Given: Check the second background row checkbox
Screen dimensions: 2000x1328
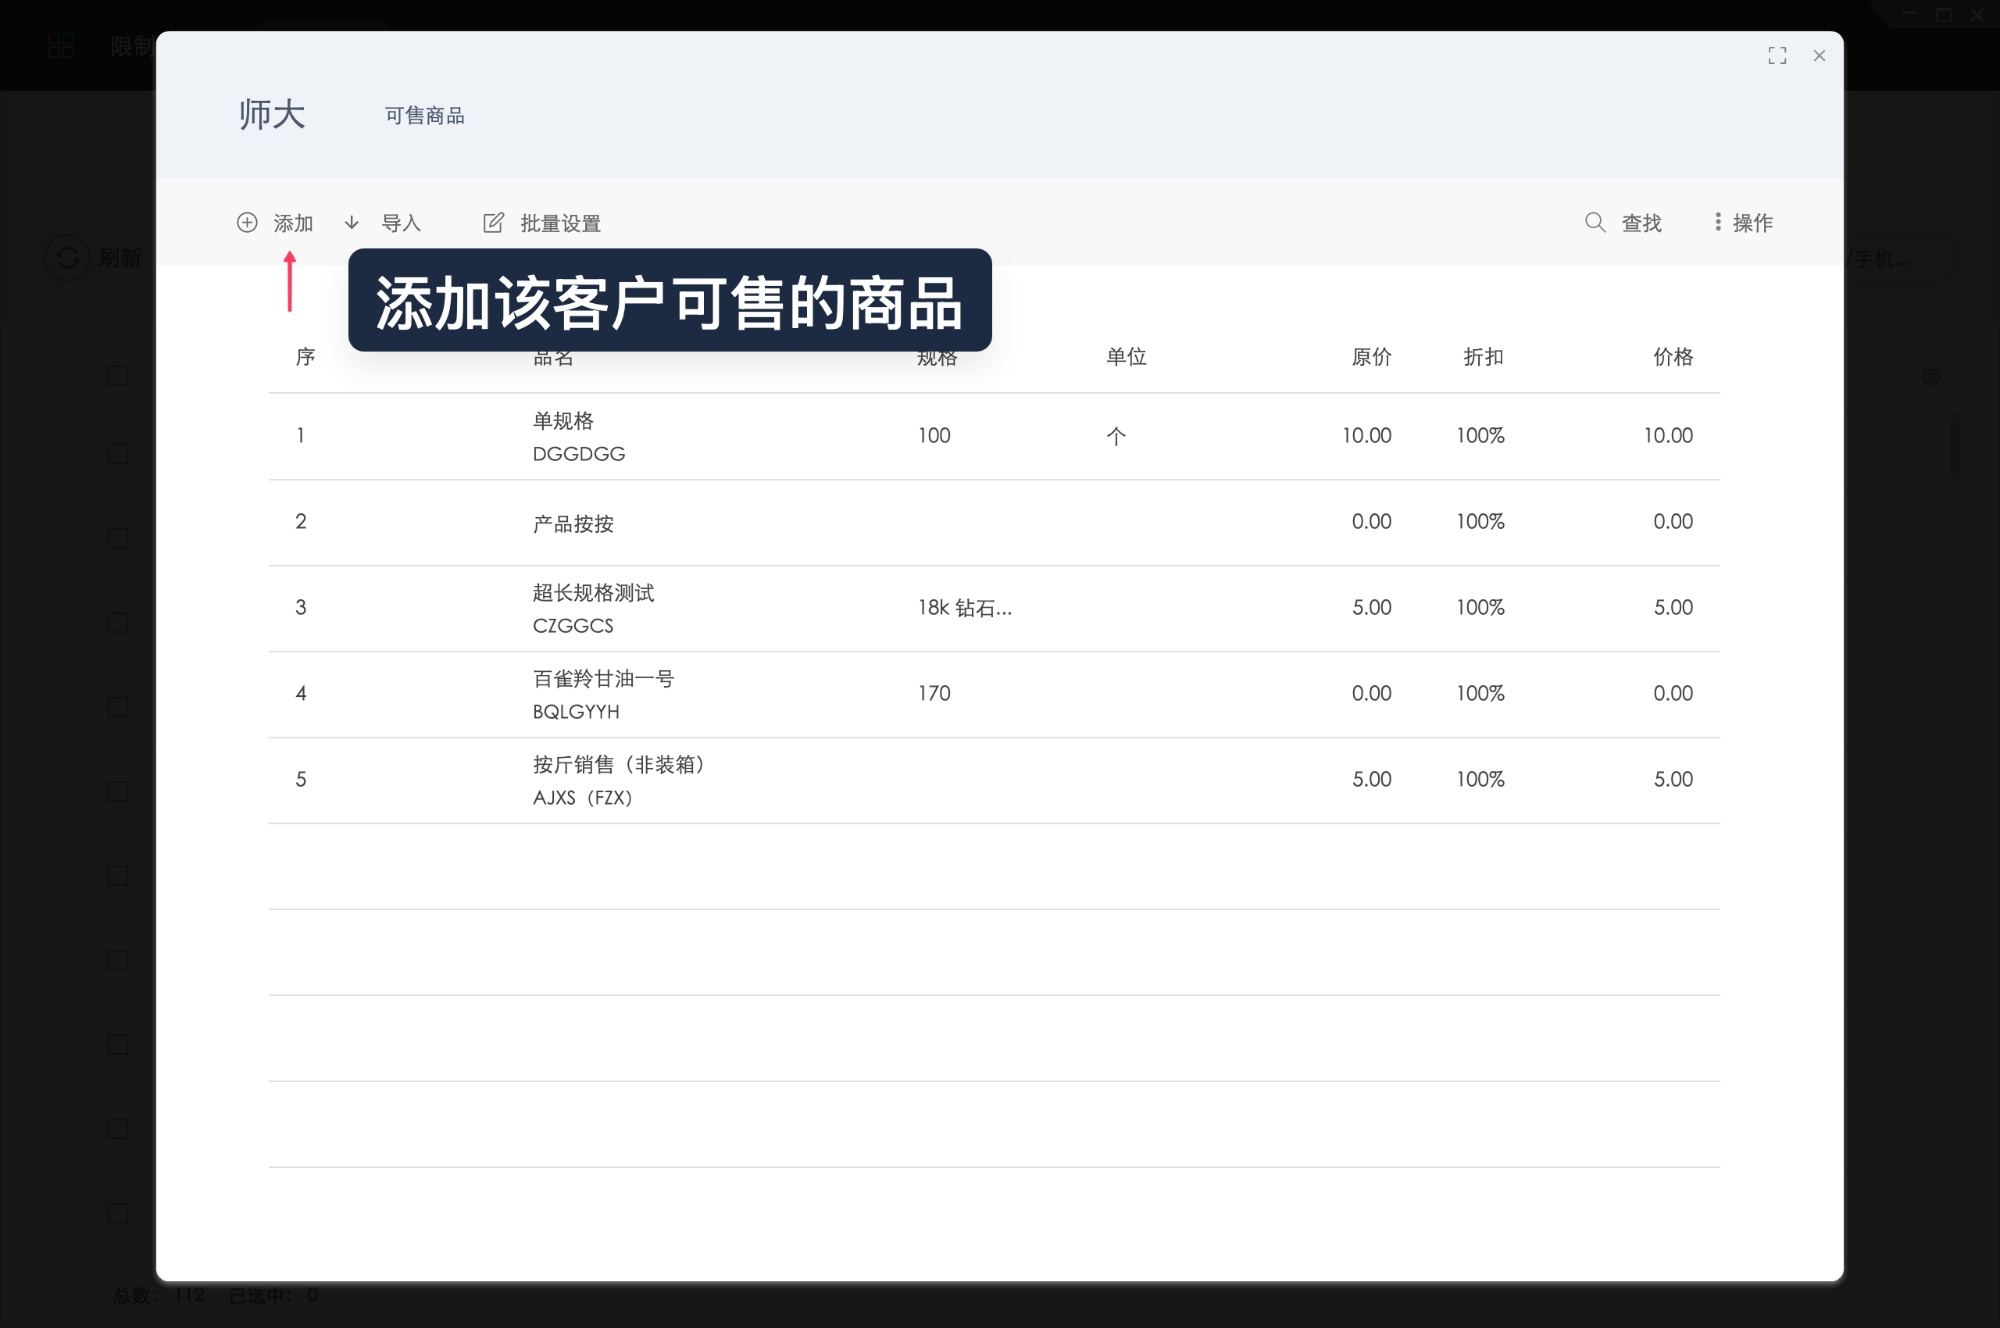Looking at the screenshot, I should tap(117, 453).
